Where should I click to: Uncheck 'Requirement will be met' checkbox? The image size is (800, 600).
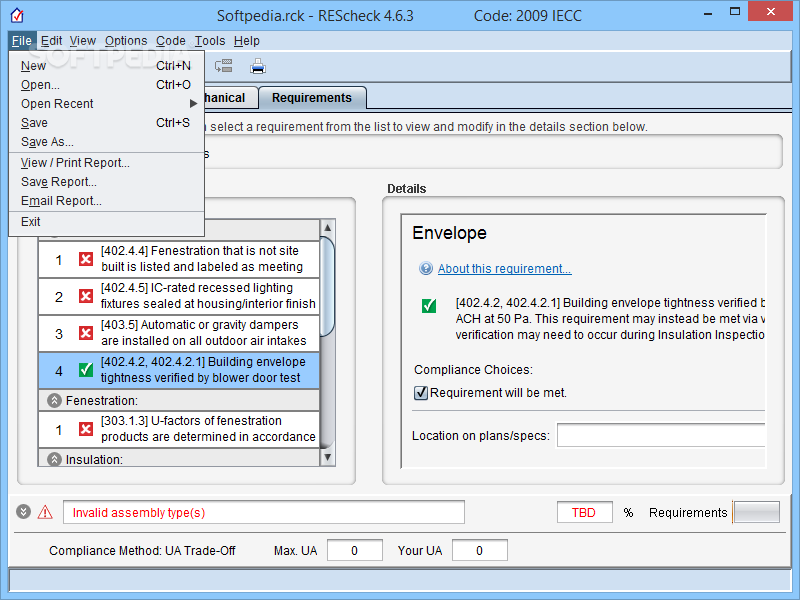pyautogui.click(x=421, y=393)
